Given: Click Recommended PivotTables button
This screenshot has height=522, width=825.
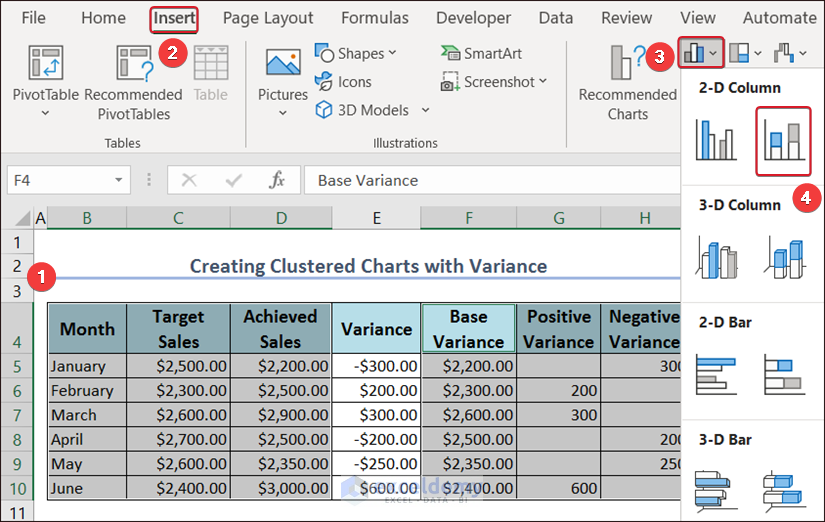Looking at the screenshot, I should point(133,82).
